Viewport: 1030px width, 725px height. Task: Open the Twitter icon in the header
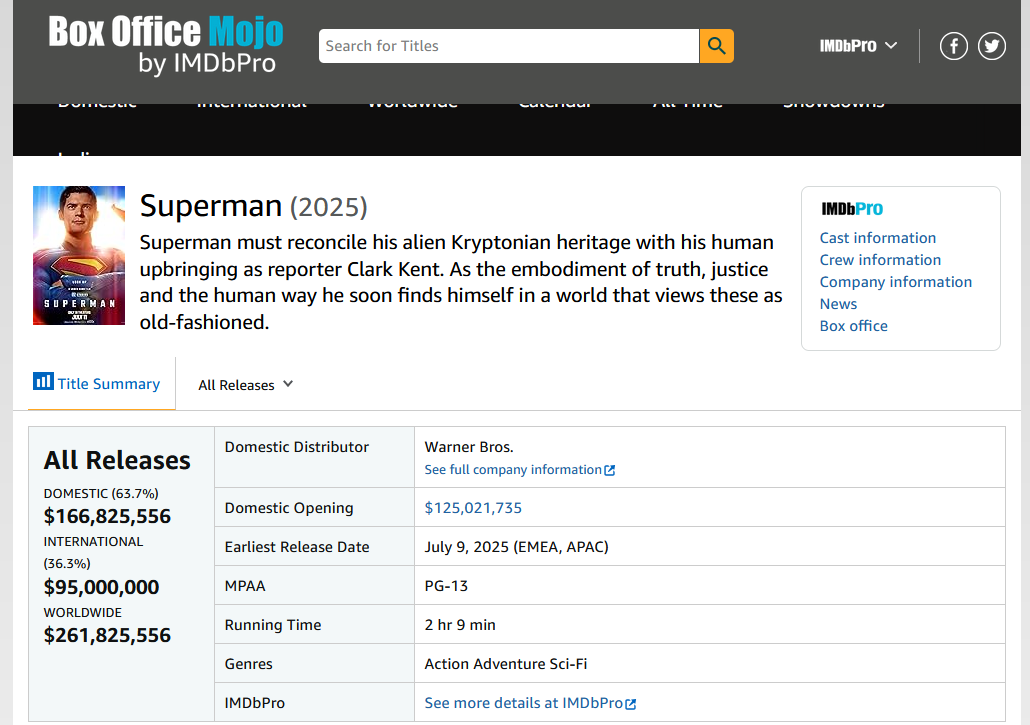(991, 46)
